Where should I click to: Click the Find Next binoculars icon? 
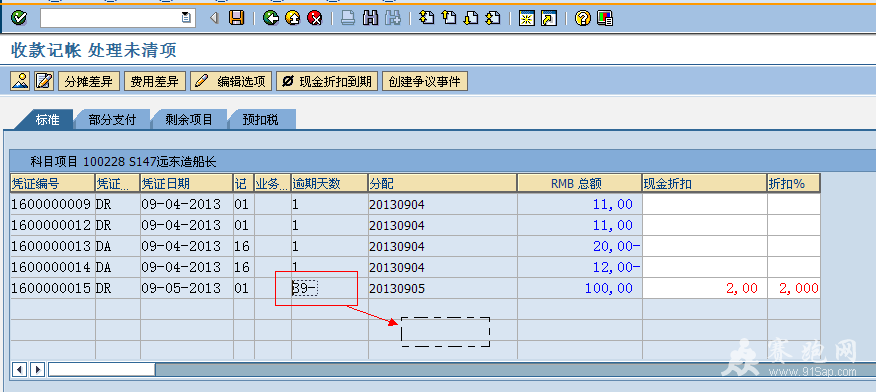(x=393, y=18)
